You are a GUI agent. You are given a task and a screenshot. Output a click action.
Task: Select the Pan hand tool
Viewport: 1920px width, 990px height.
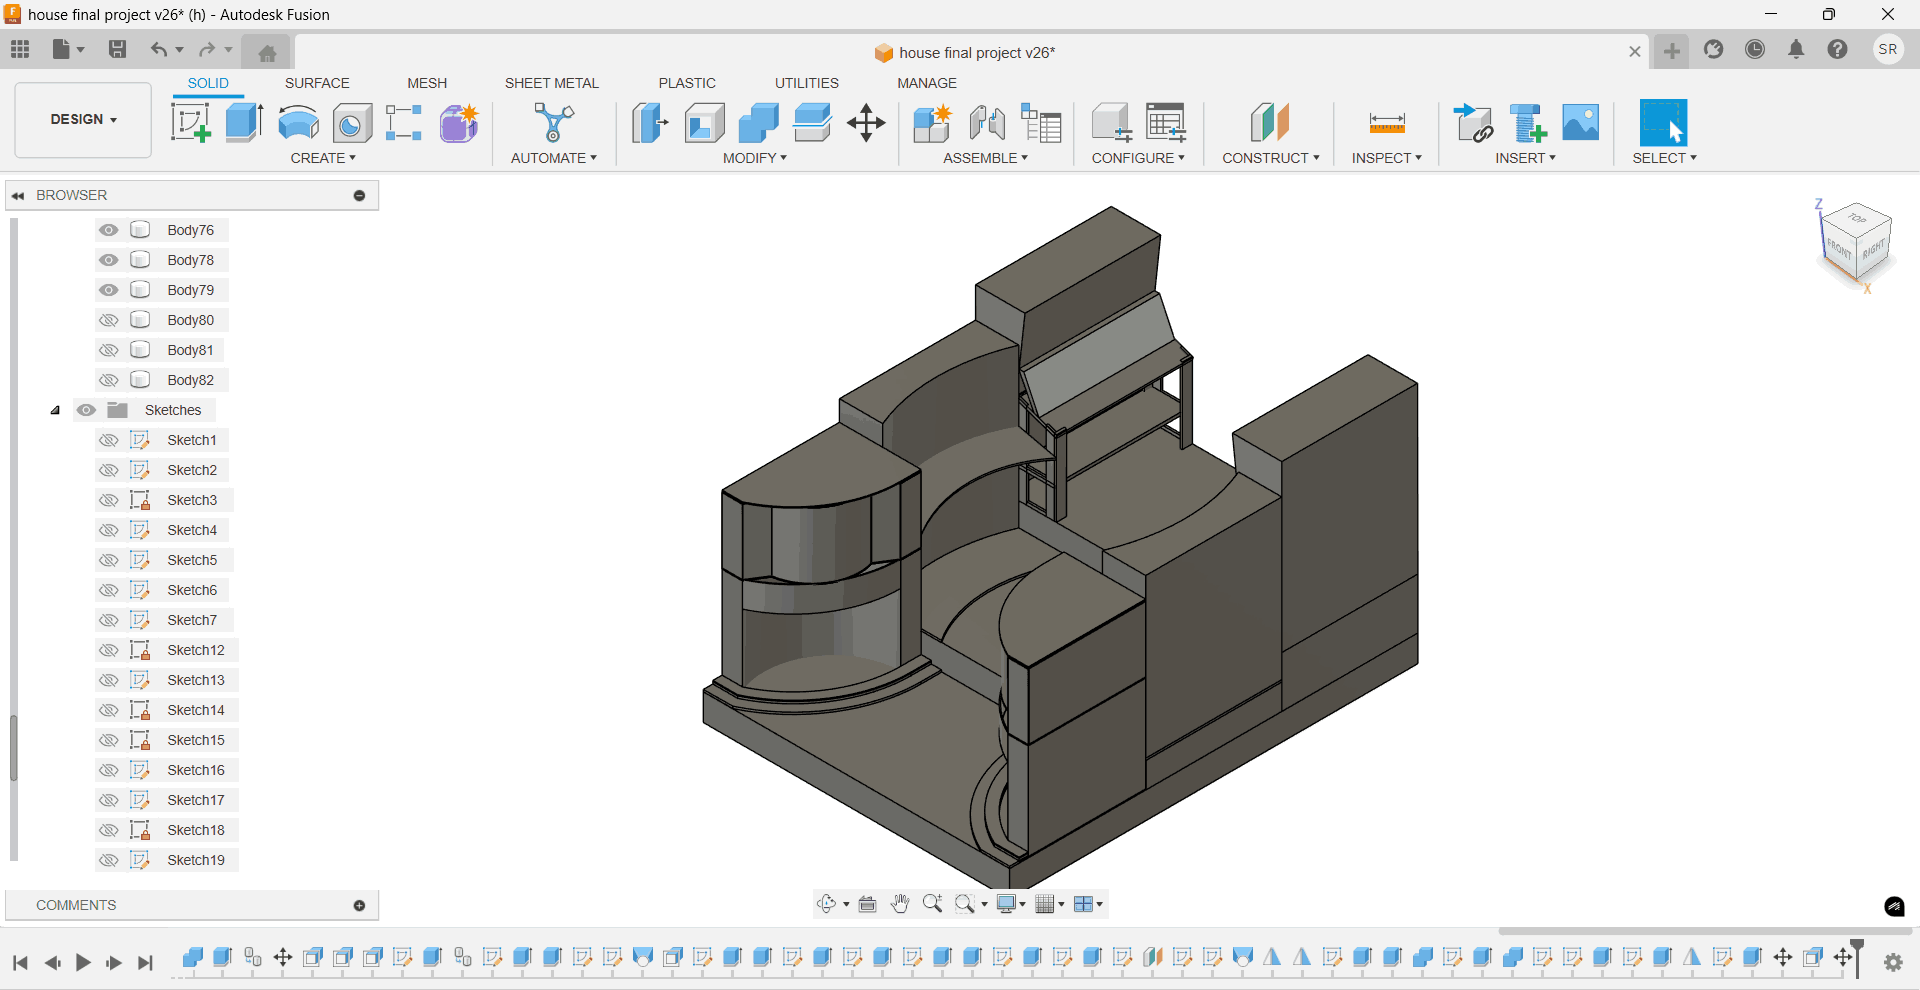click(x=900, y=904)
